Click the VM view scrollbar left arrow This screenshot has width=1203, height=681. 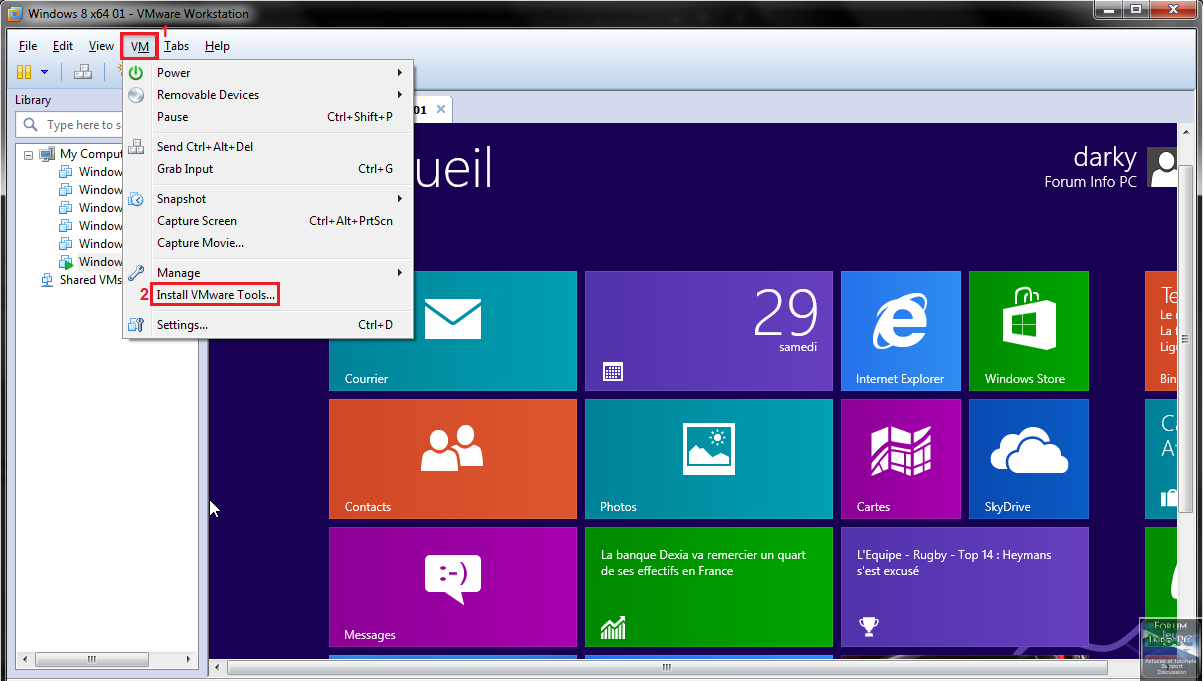pyautogui.click(x=218, y=667)
